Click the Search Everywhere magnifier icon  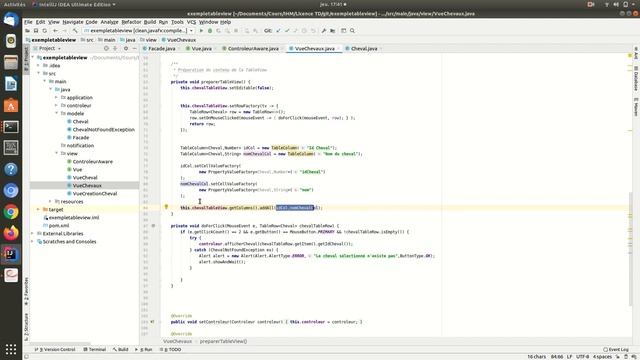click(x=352, y=31)
